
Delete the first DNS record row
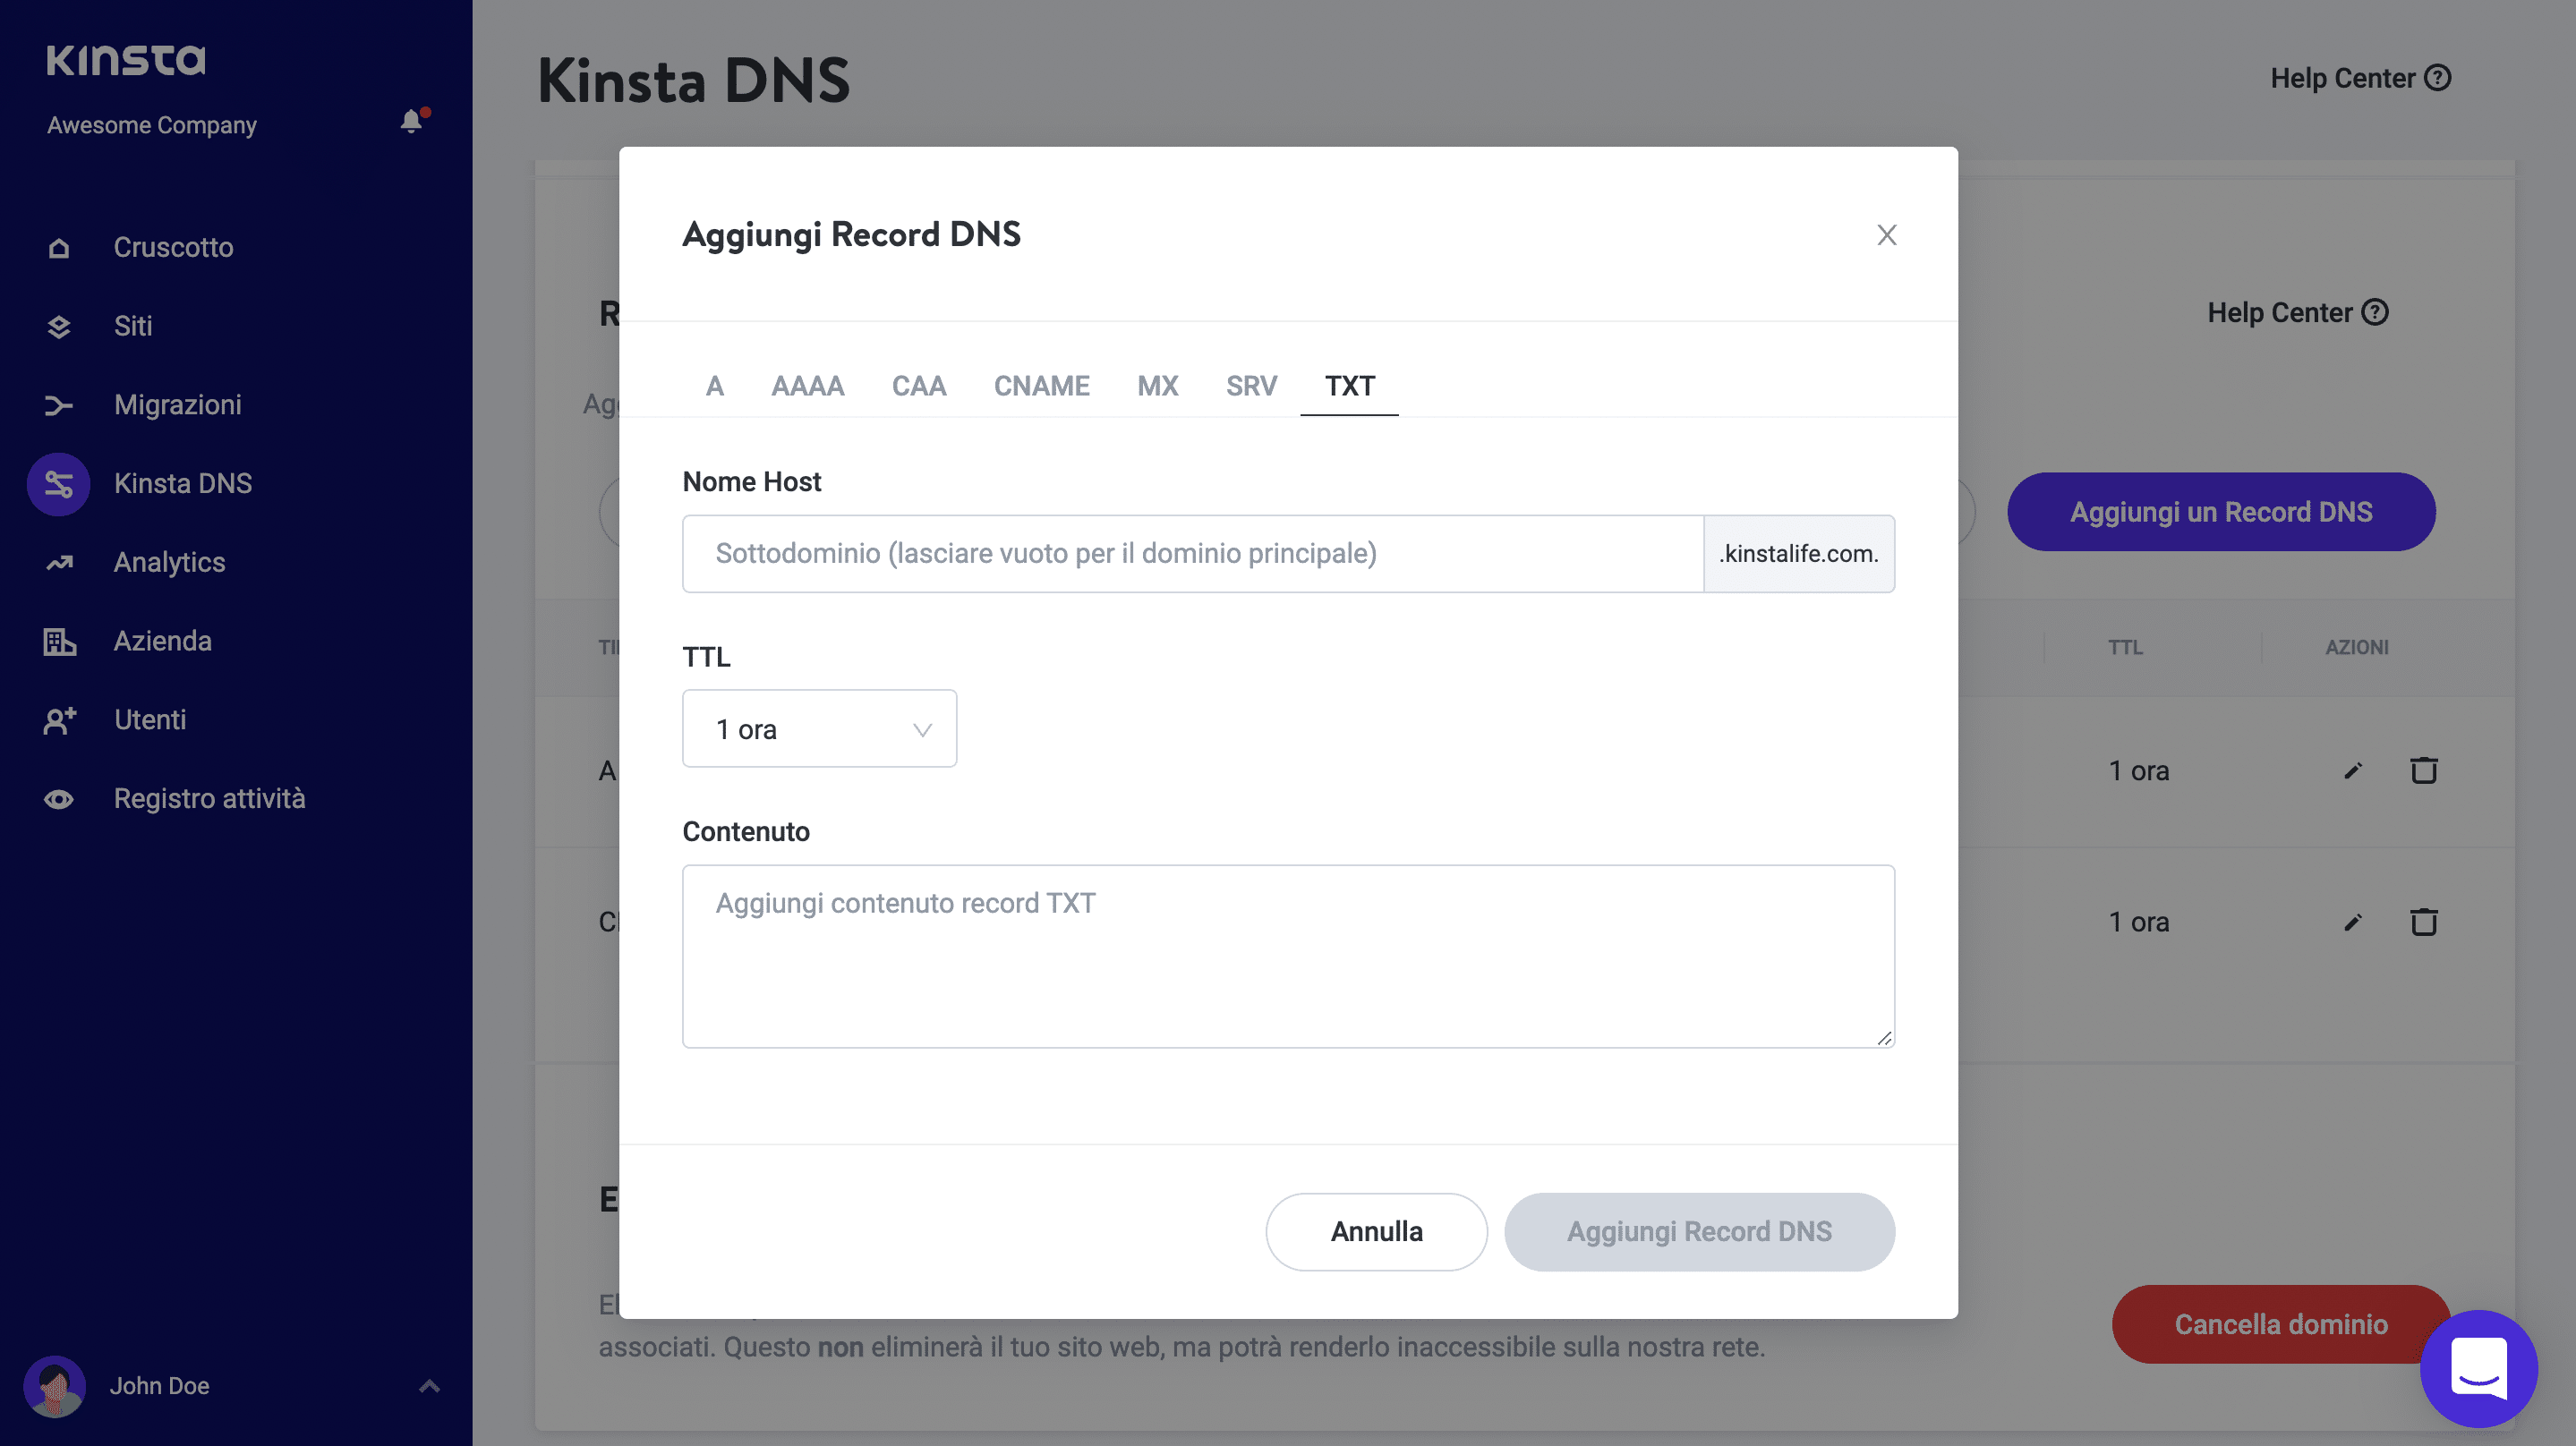pyautogui.click(x=2423, y=770)
